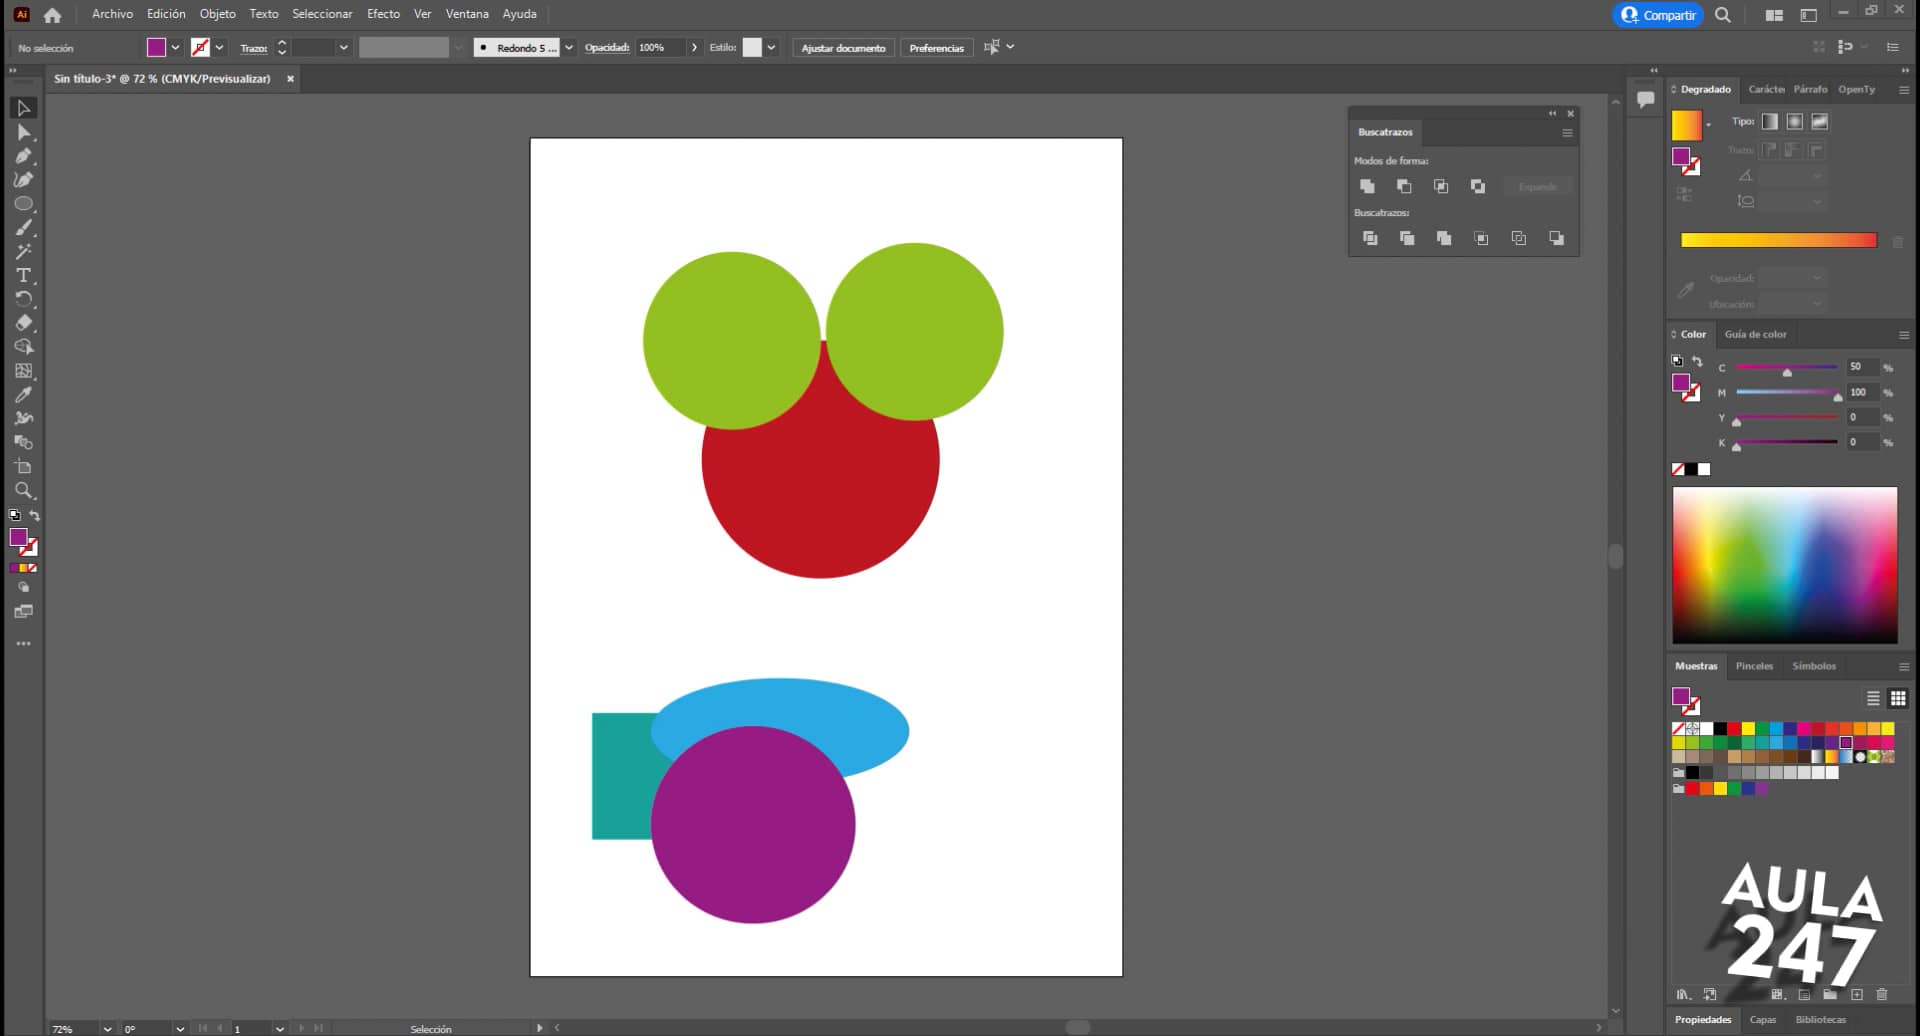Click the Minus Front shape mode icon
Viewport: 1920px width, 1036px height.
(x=1404, y=186)
